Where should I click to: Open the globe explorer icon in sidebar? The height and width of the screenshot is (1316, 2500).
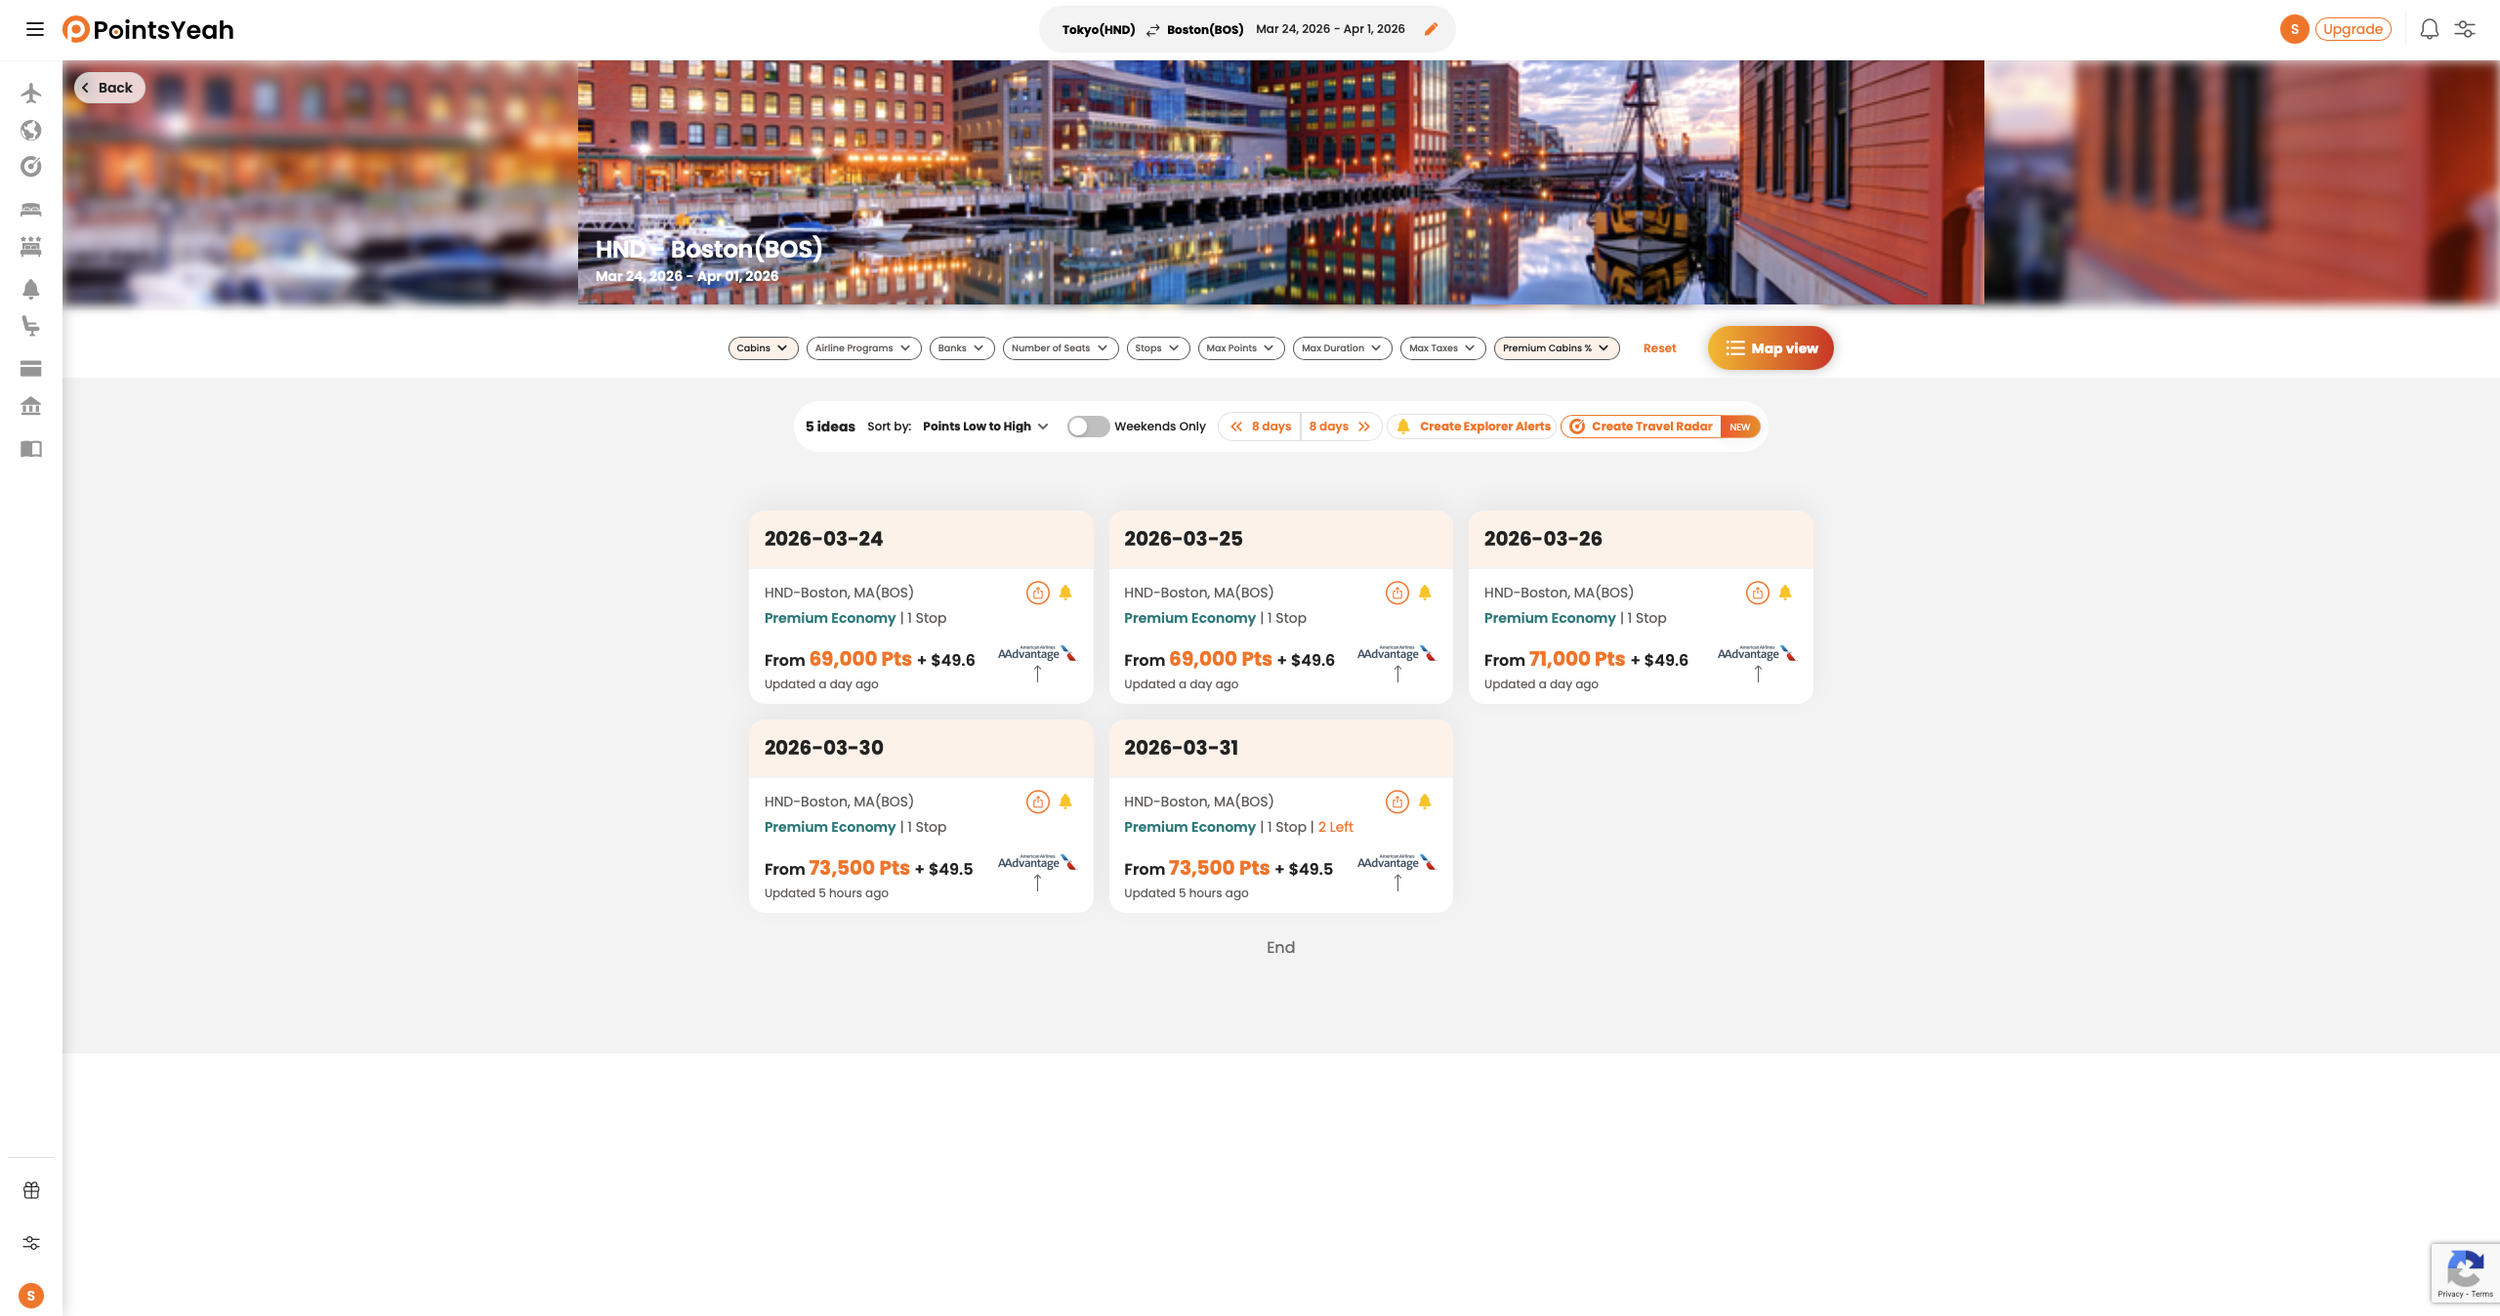(x=31, y=130)
